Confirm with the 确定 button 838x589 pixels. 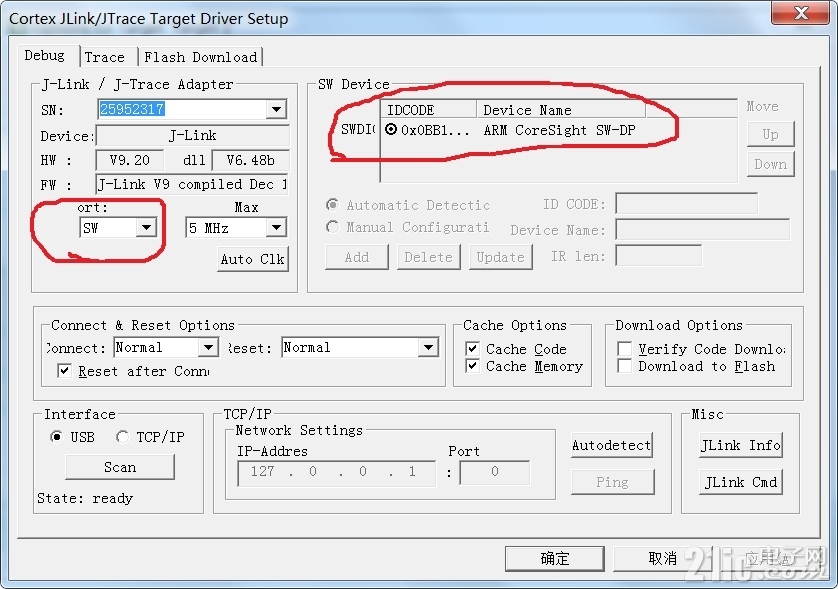[x=555, y=559]
